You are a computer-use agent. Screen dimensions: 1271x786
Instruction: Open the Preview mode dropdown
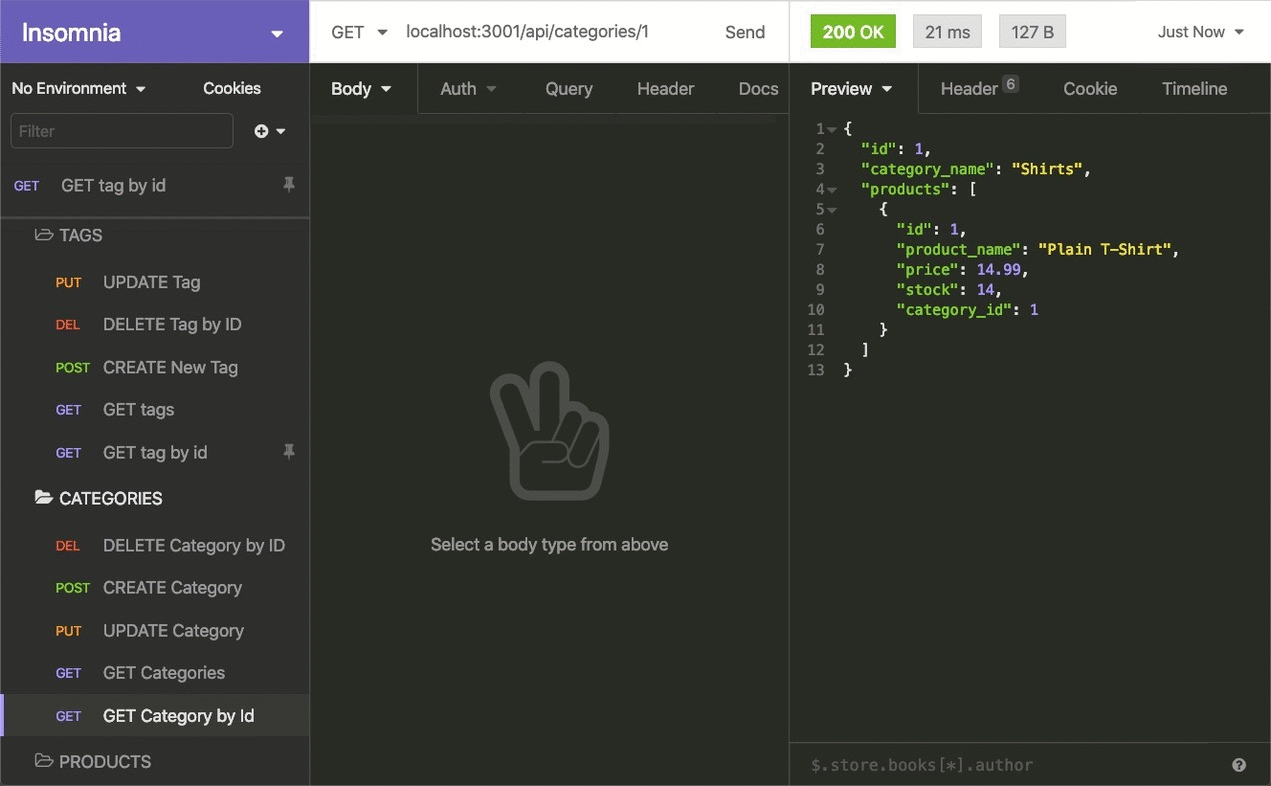[851, 88]
